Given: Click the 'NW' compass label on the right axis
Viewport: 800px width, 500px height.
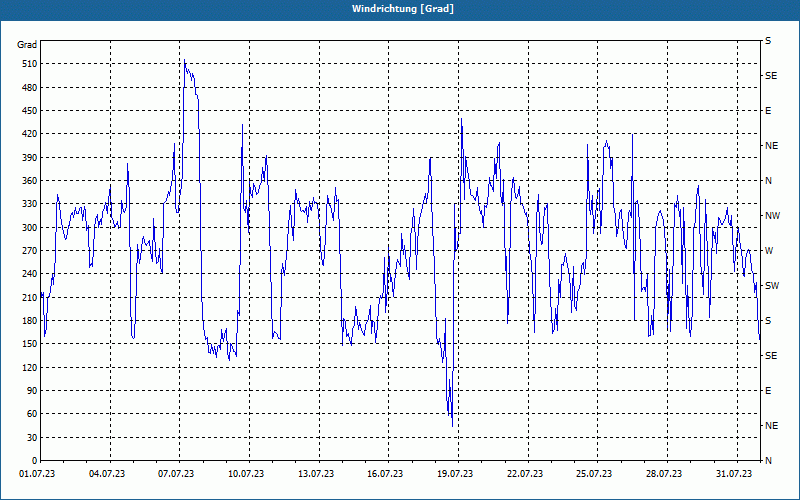Looking at the screenshot, I should 772,216.
